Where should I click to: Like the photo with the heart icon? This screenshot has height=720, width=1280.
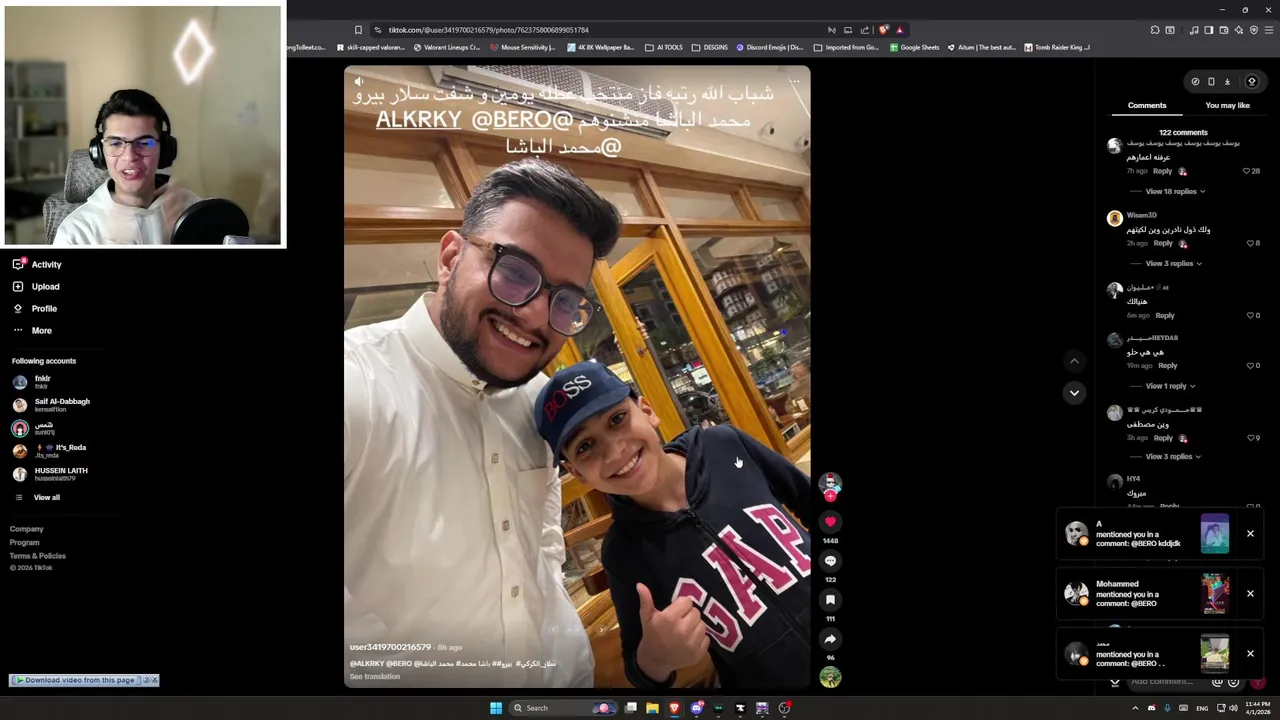point(830,522)
